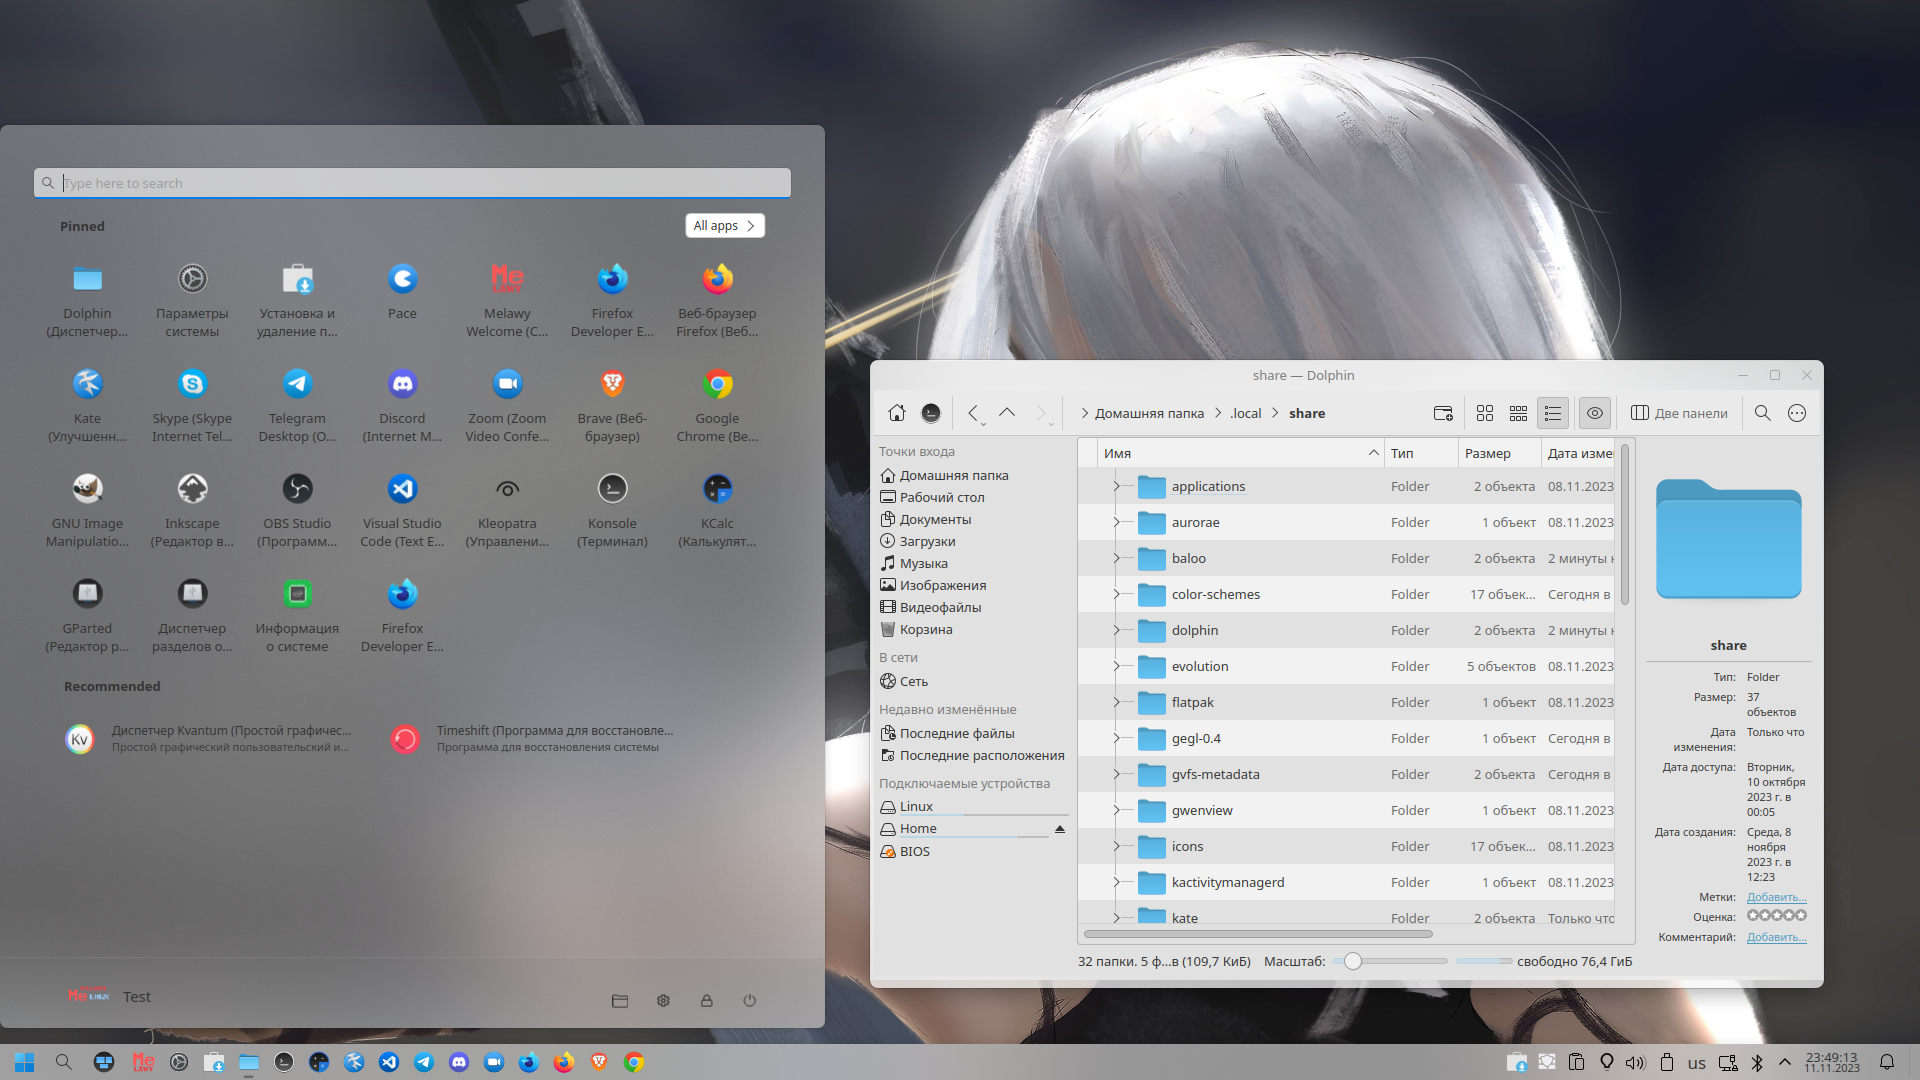Launch OBS Studio from pinned apps
The width and height of the screenshot is (1920, 1080).
[x=297, y=489]
